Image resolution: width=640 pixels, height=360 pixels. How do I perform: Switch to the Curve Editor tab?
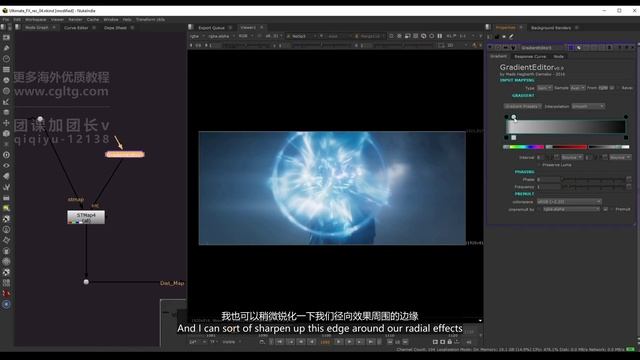click(76, 28)
